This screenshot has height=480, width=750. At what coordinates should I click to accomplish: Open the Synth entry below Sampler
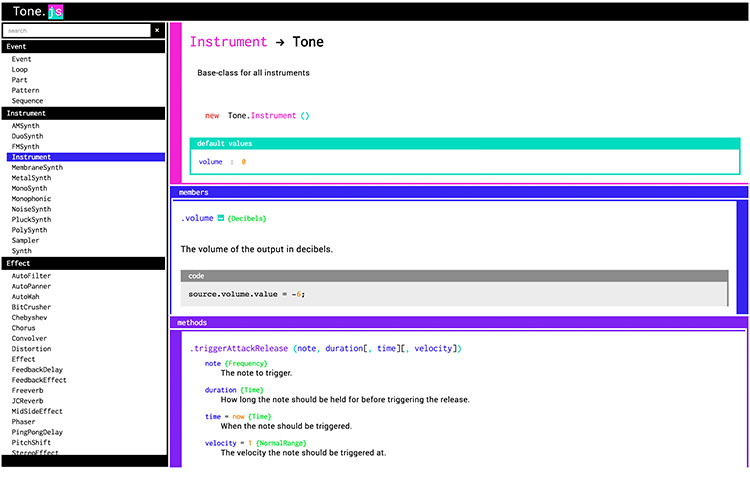click(22, 251)
